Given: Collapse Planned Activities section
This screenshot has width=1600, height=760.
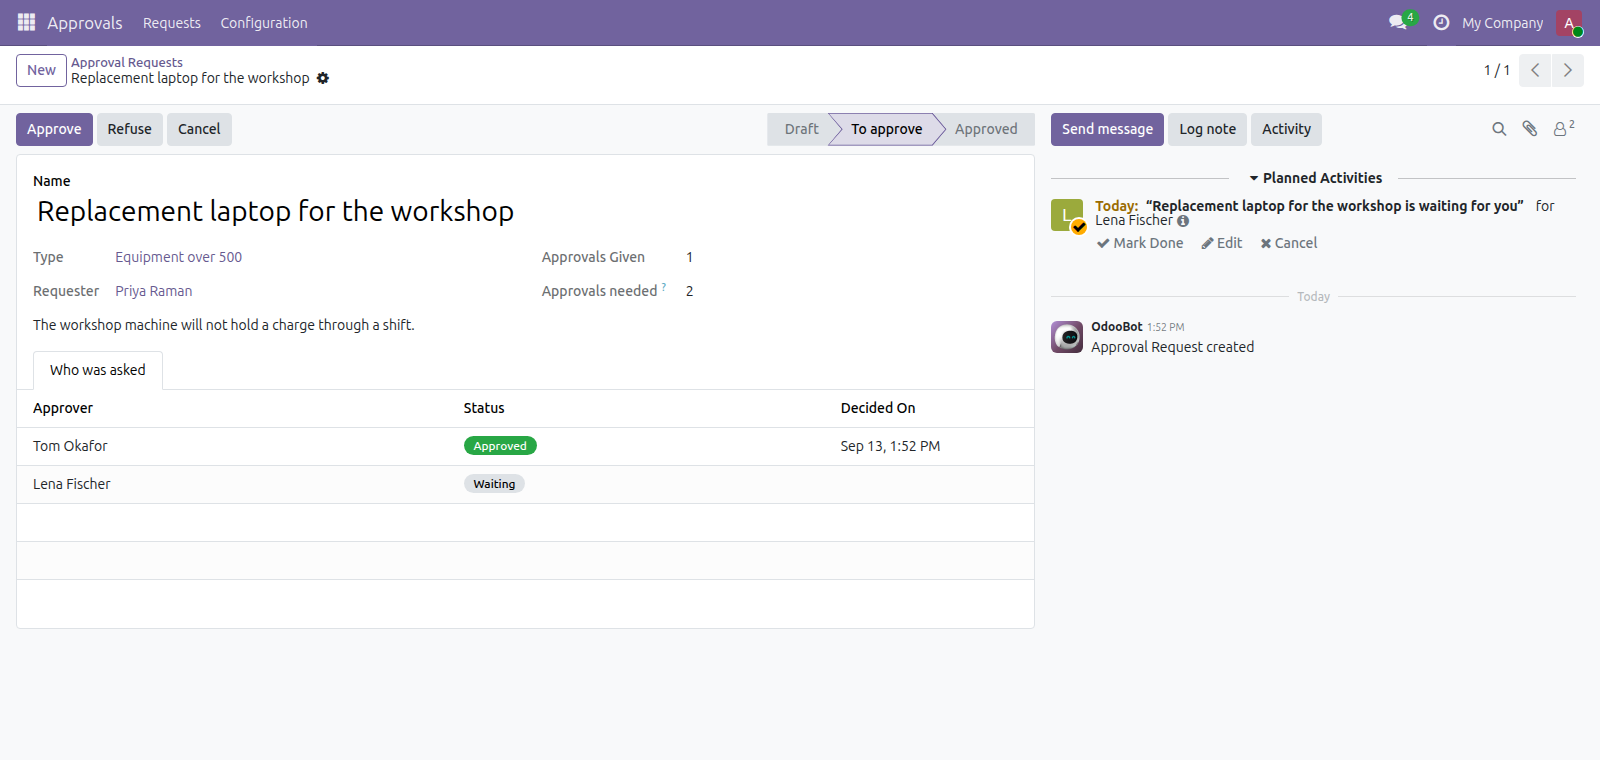Looking at the screenshot, I should pyautogui.click(x=1315, y=178).
